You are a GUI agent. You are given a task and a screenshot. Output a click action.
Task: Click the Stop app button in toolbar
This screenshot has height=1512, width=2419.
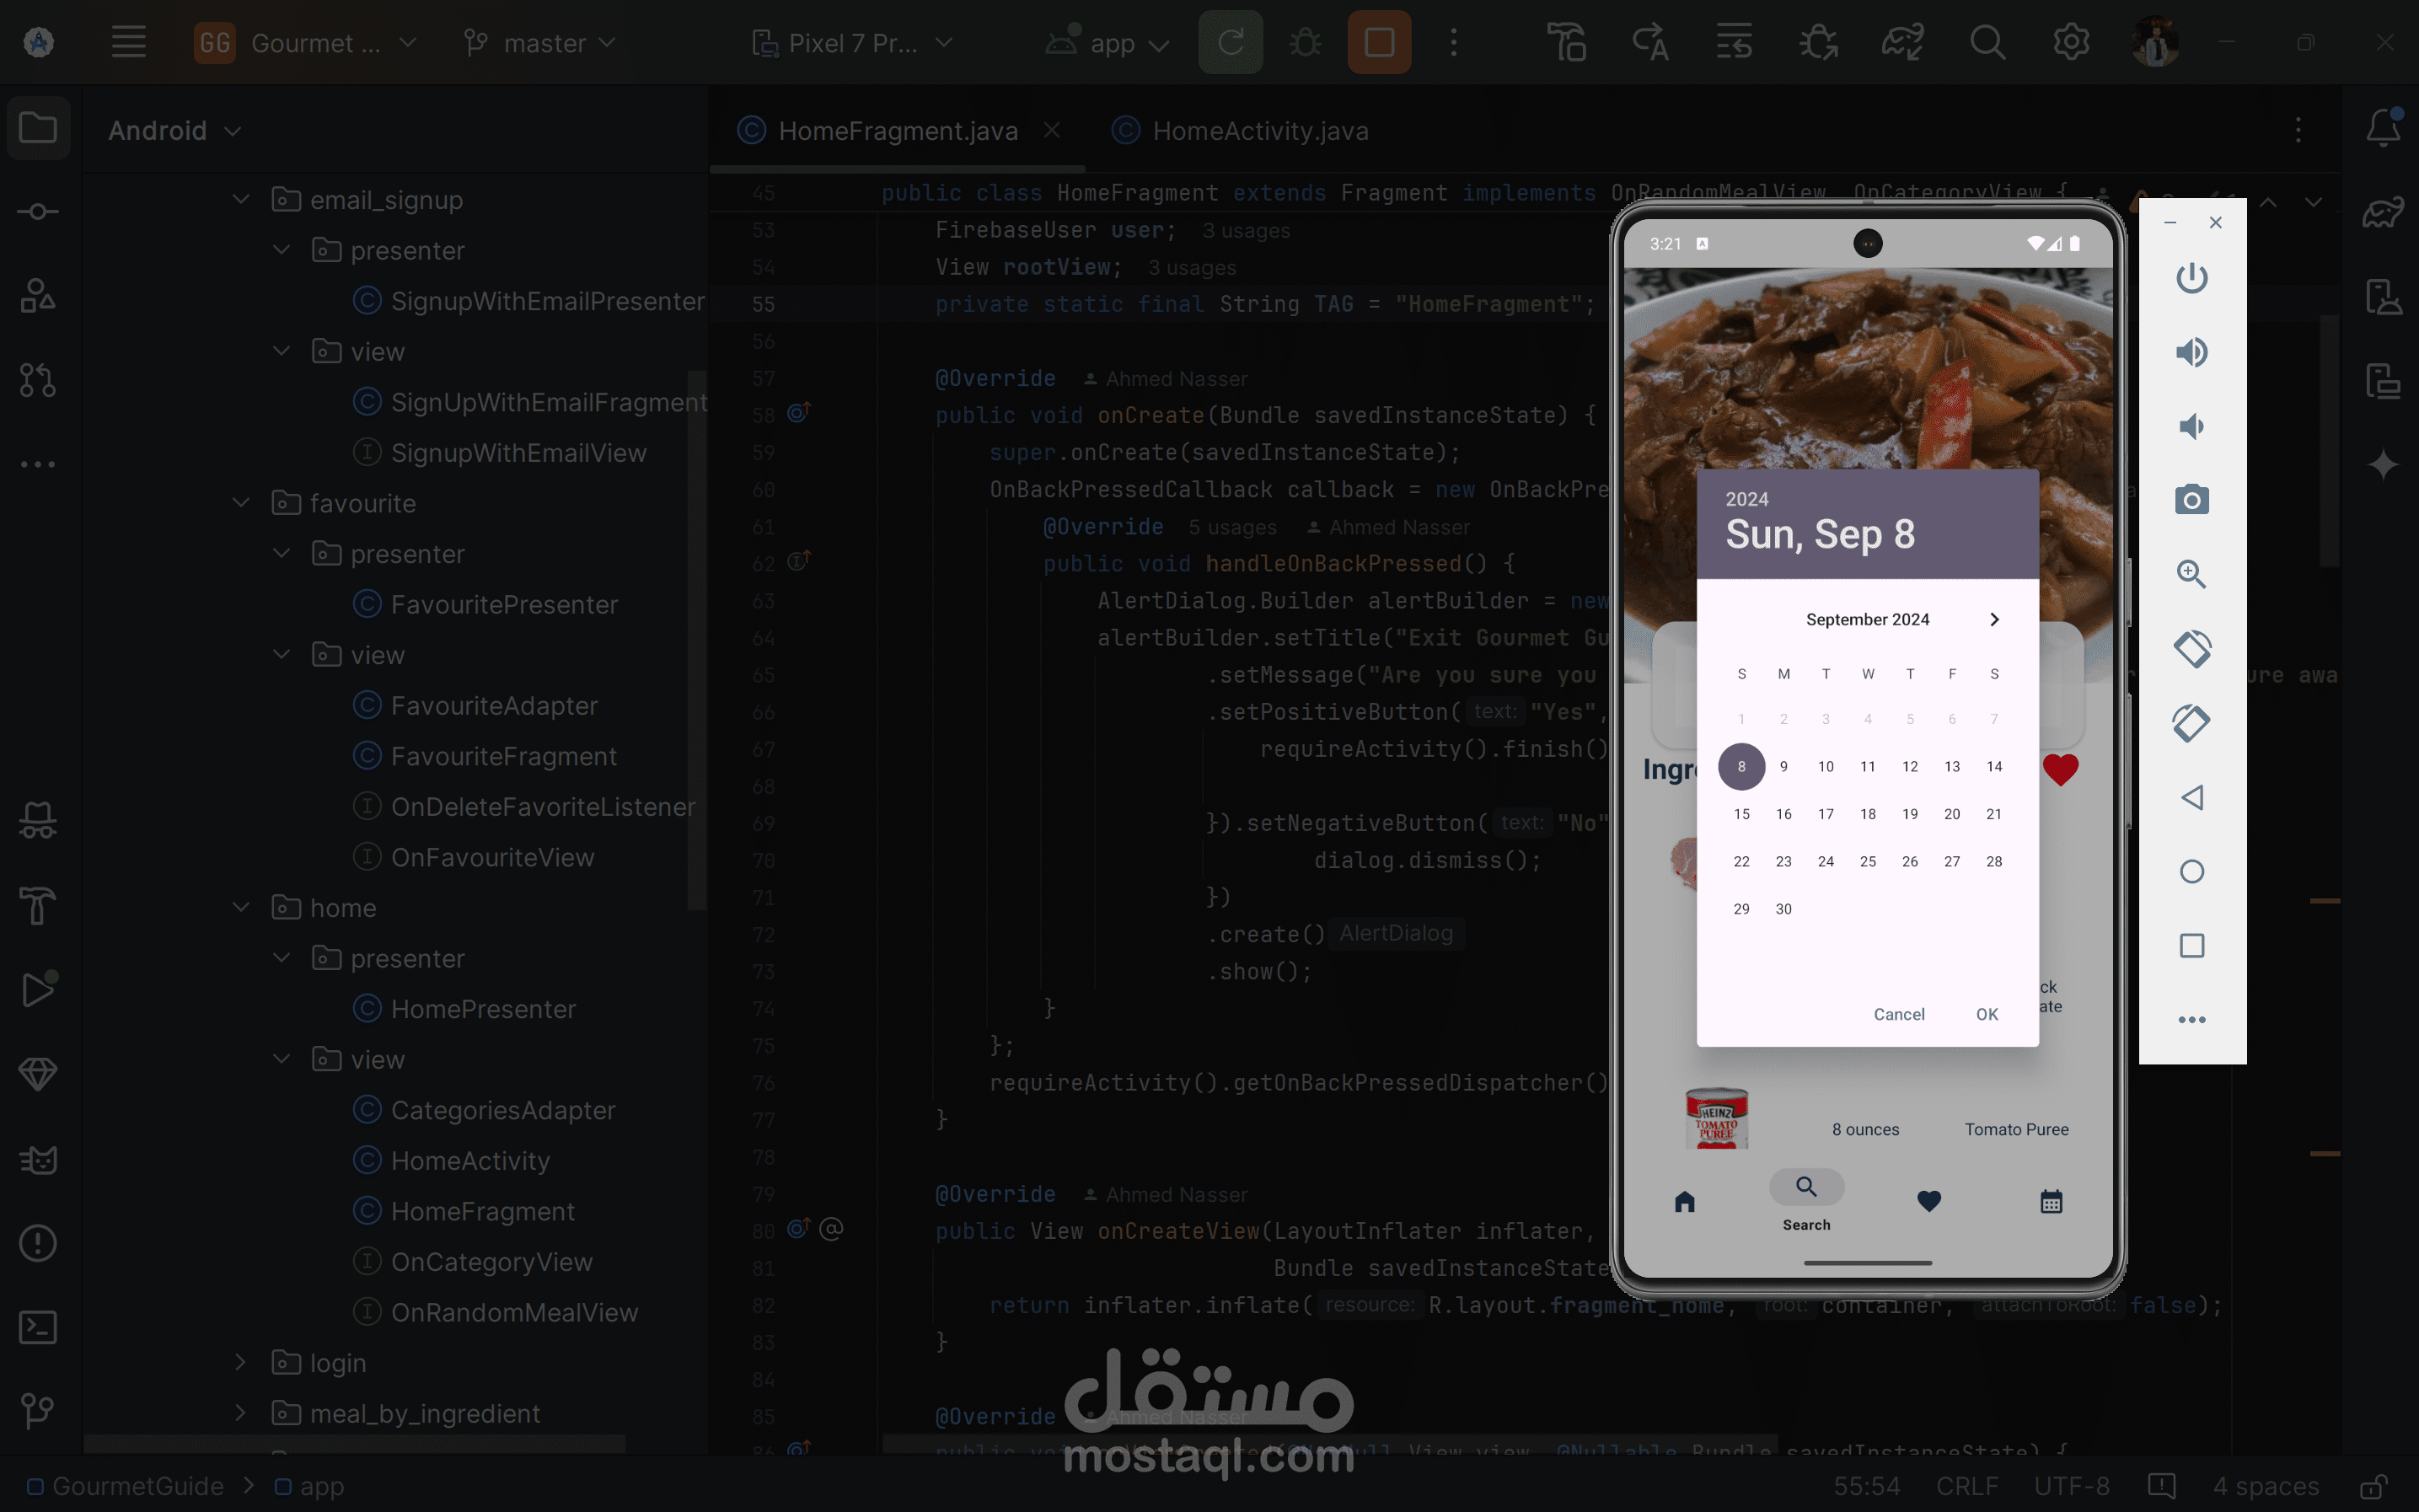click(x=1379, y=42)
